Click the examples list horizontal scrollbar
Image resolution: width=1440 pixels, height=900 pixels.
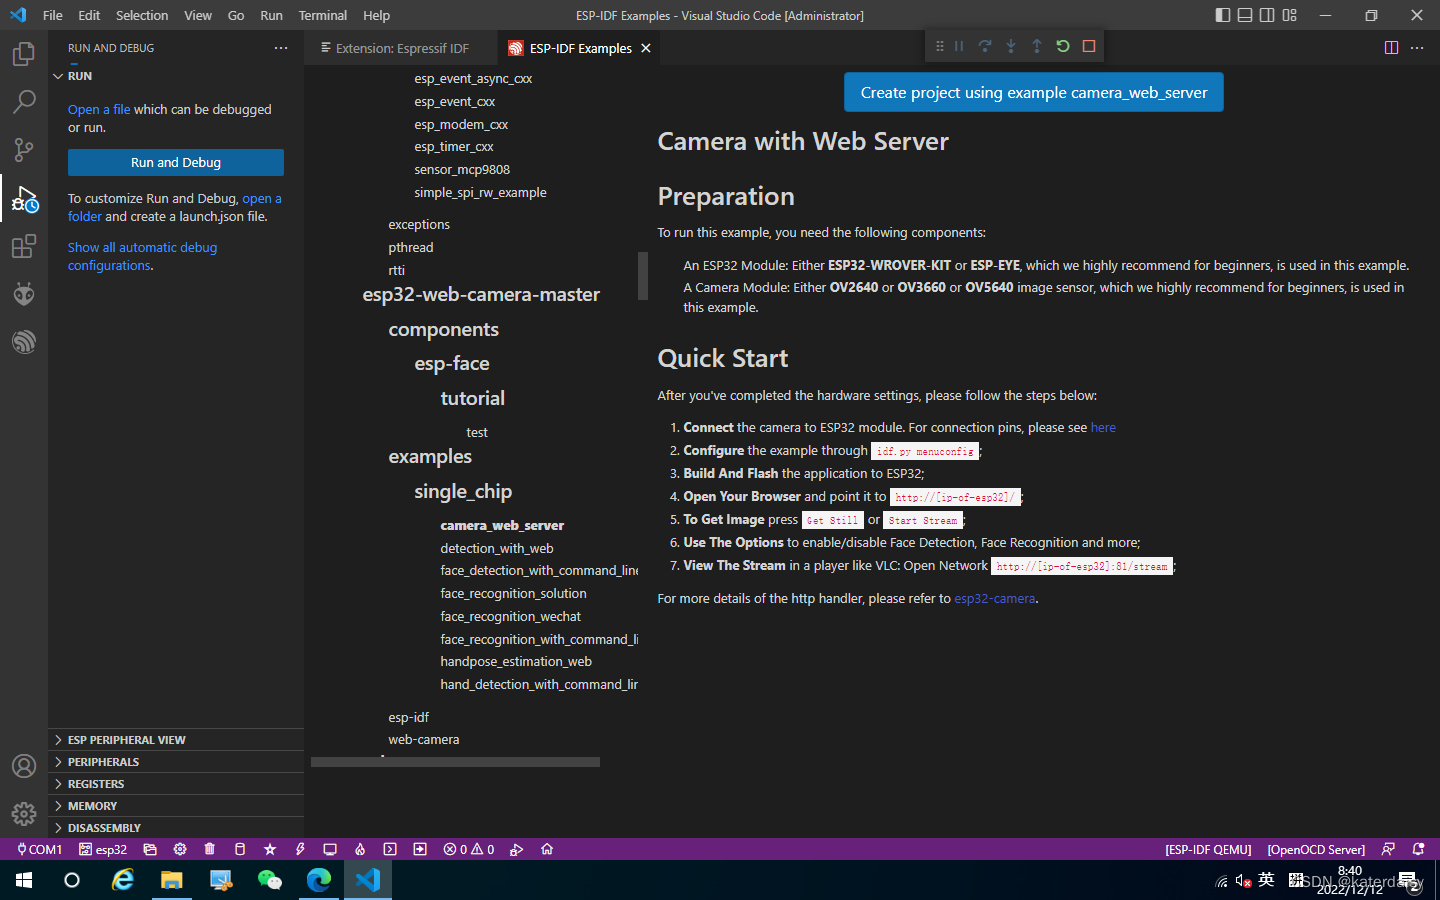coord(455,762)
